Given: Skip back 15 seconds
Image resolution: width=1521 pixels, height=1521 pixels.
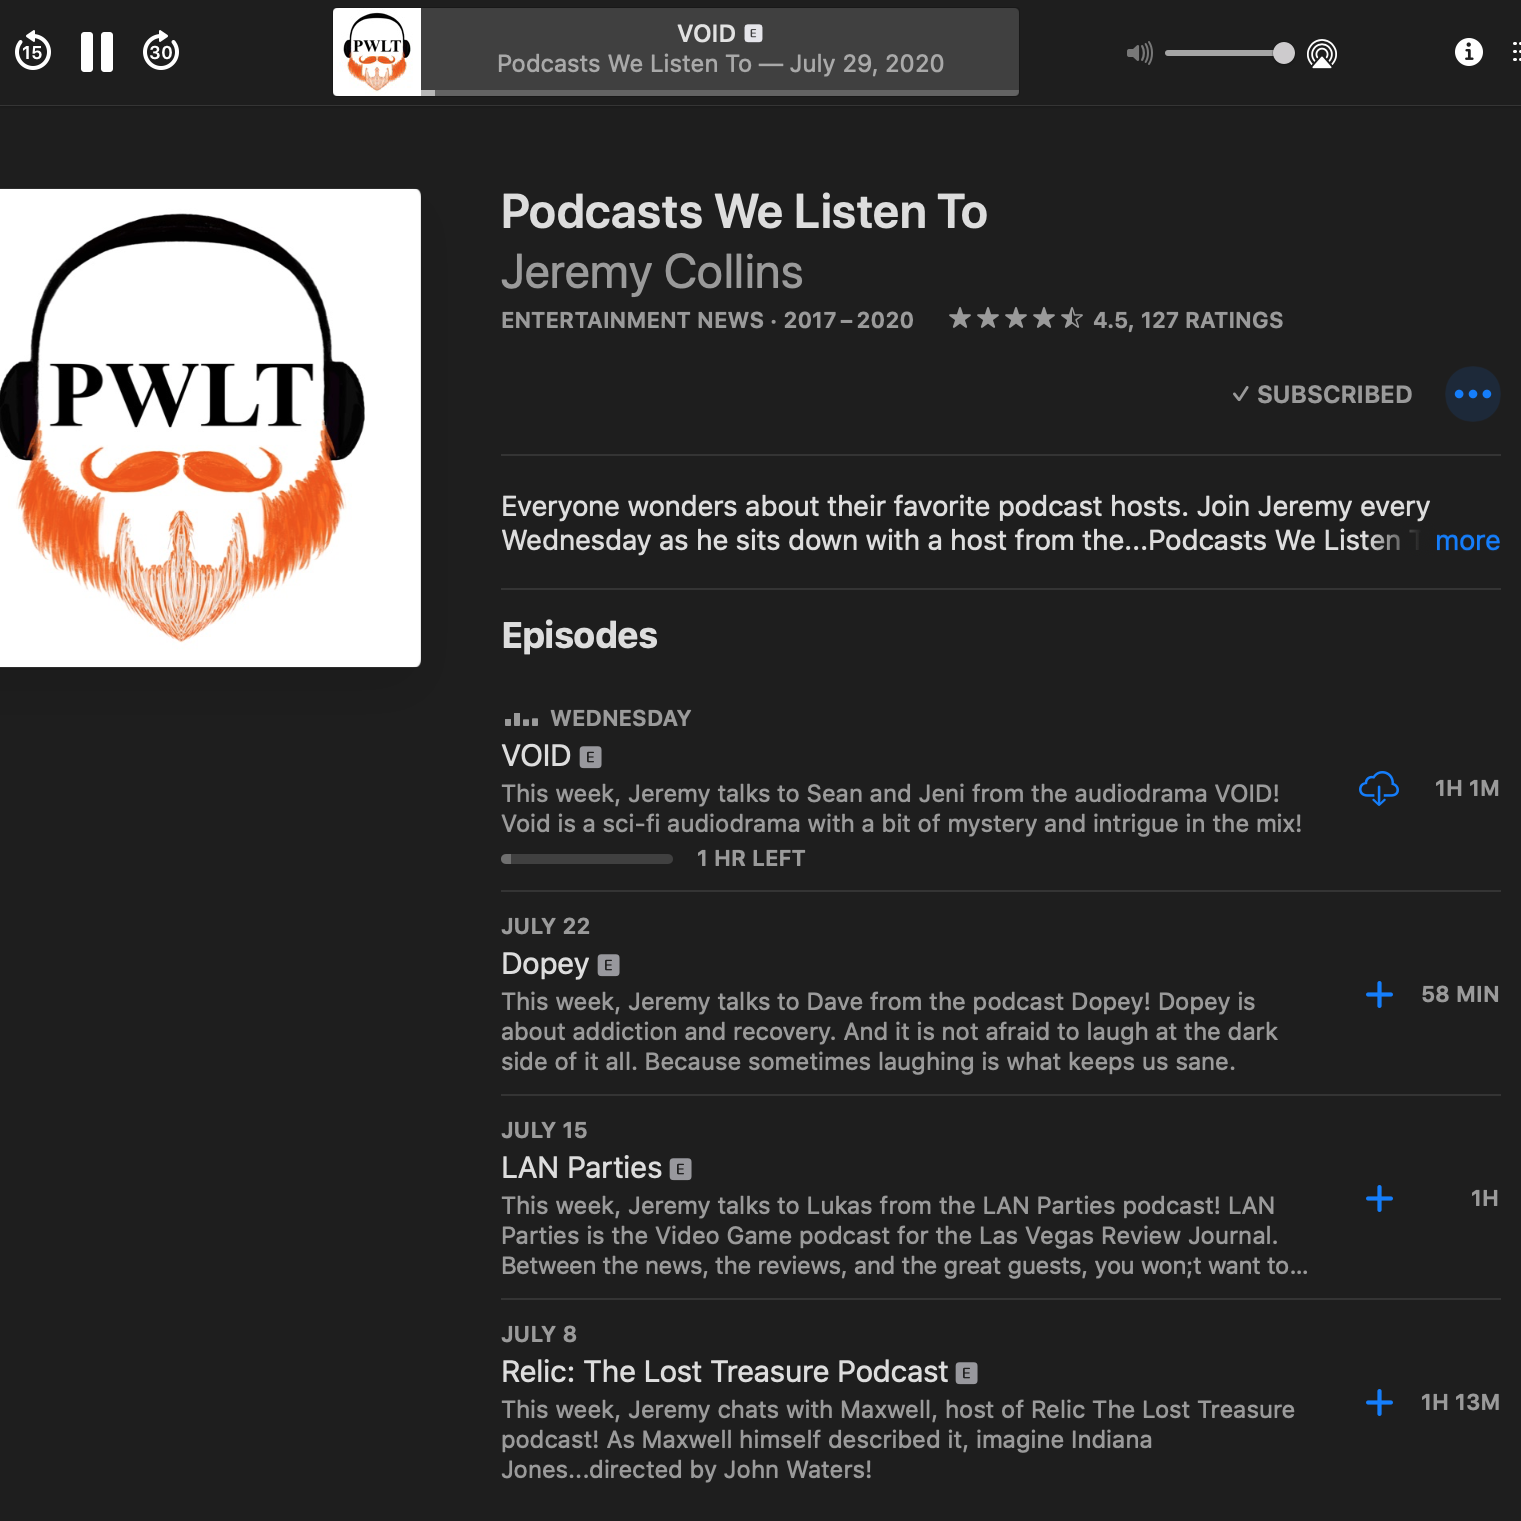Looking at the screenshot, I should click(x=33, y=51).
